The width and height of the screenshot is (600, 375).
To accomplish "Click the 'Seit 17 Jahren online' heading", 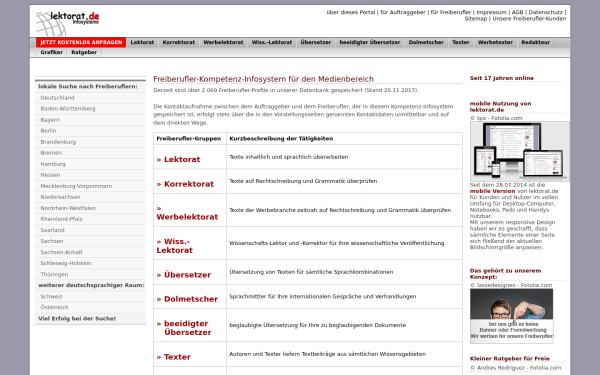I will pos(502,78).
